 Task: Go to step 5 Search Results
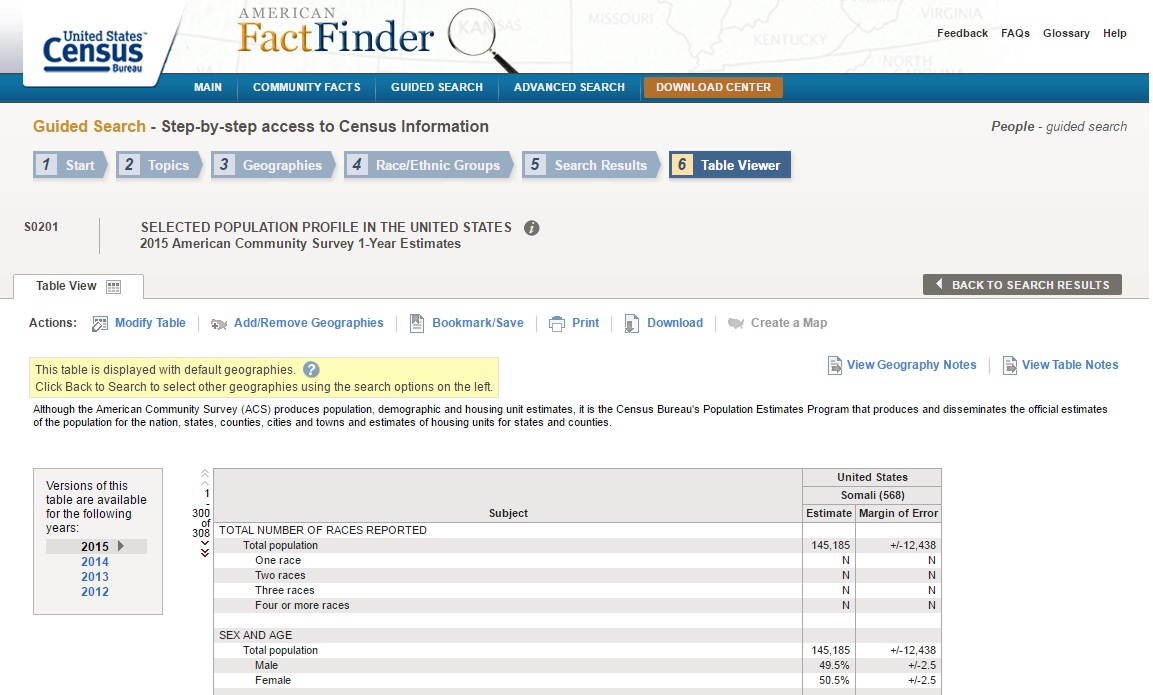click(590, 165)
